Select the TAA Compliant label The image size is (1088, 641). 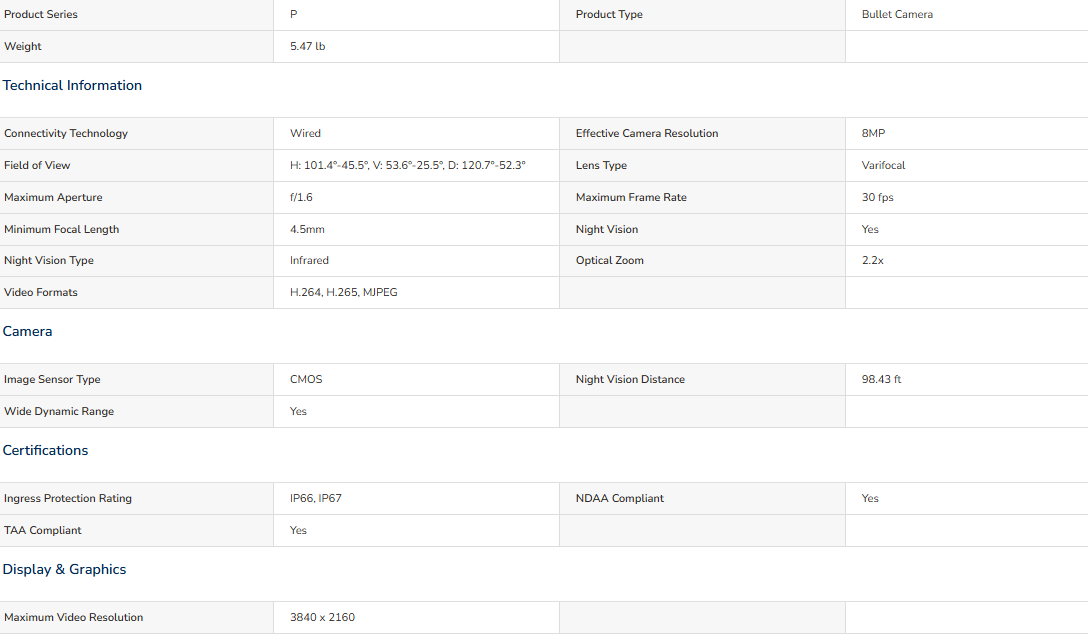[x=43, y=530]
